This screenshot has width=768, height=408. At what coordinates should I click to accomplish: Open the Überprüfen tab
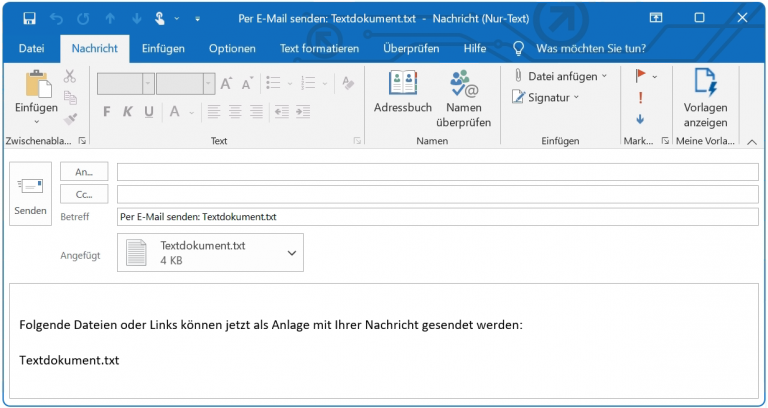(412, 48)
